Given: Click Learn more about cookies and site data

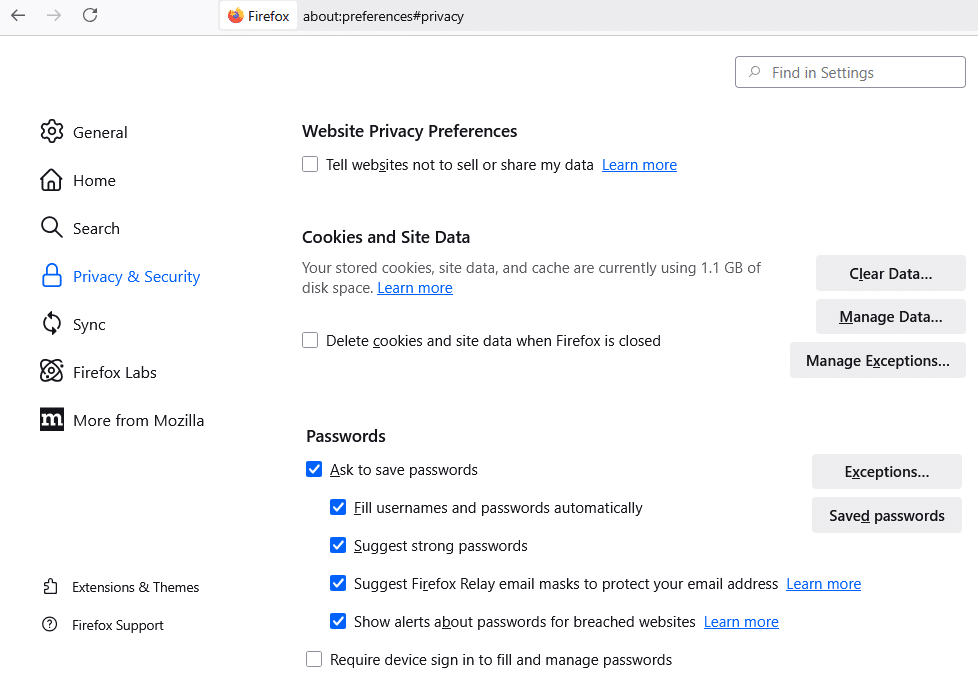Looking at the screenshot, I should [x=414, y=289].
